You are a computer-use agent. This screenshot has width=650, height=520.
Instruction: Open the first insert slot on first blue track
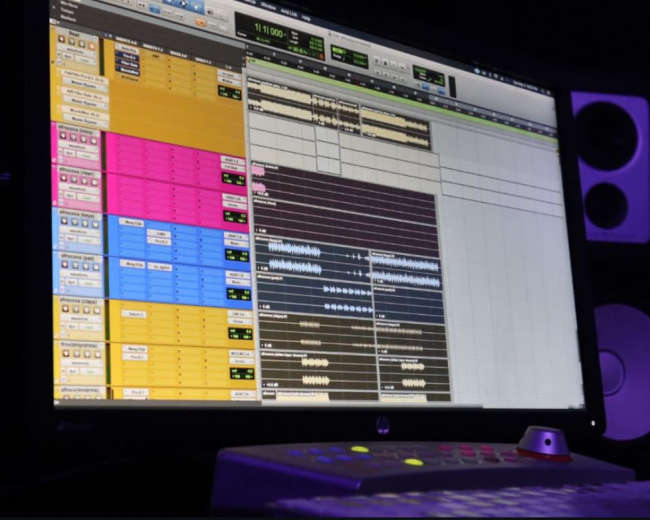132,223
